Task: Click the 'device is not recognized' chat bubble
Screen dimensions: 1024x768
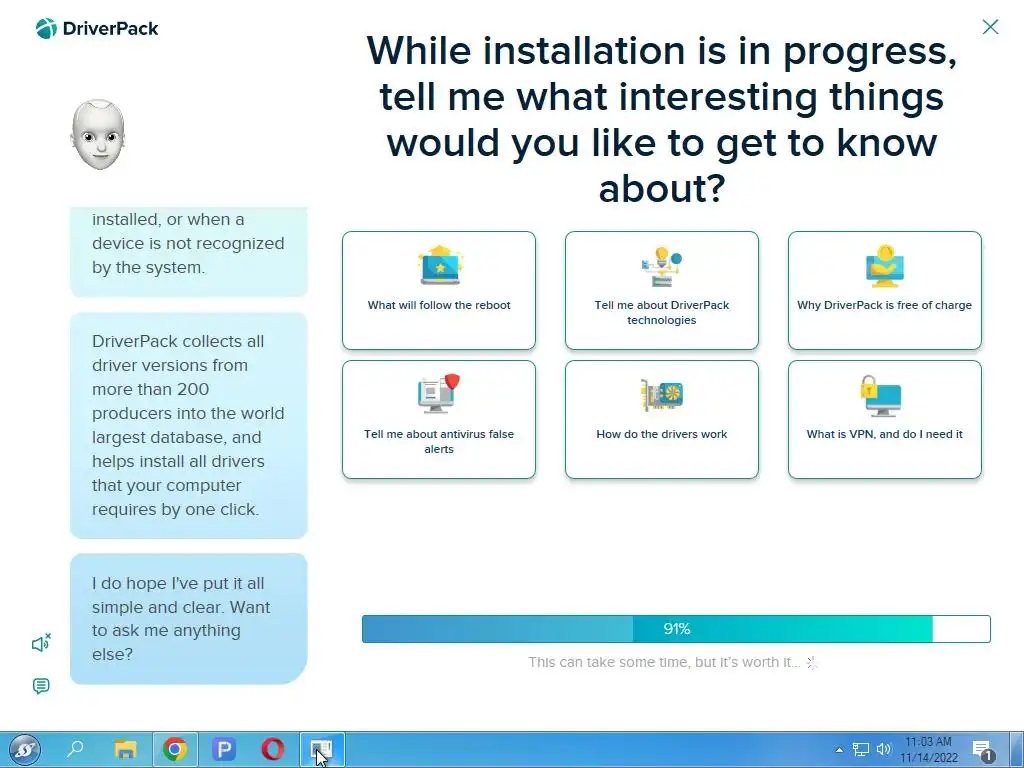Action: [x=189, y=252]
